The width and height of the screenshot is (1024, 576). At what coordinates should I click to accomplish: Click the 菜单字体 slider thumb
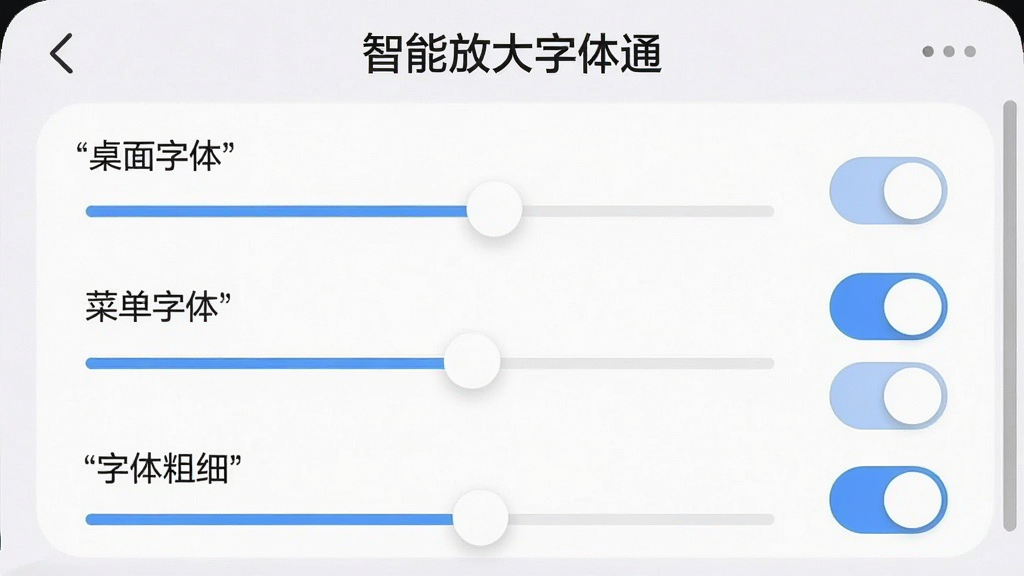pos(472,361)
